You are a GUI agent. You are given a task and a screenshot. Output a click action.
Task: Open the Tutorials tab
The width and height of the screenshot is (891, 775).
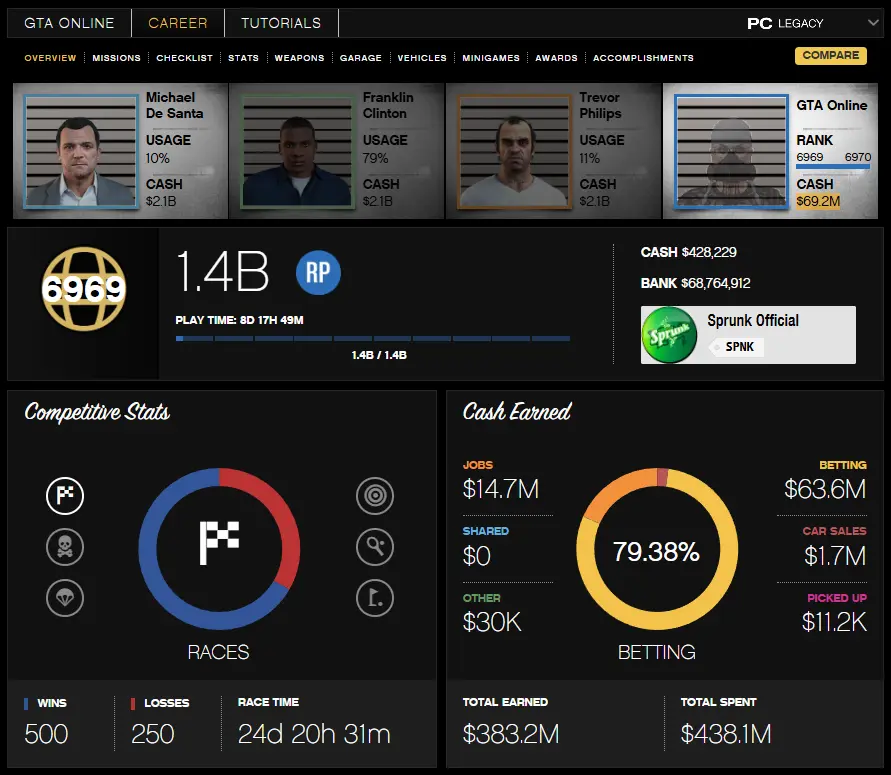point(281,23)
